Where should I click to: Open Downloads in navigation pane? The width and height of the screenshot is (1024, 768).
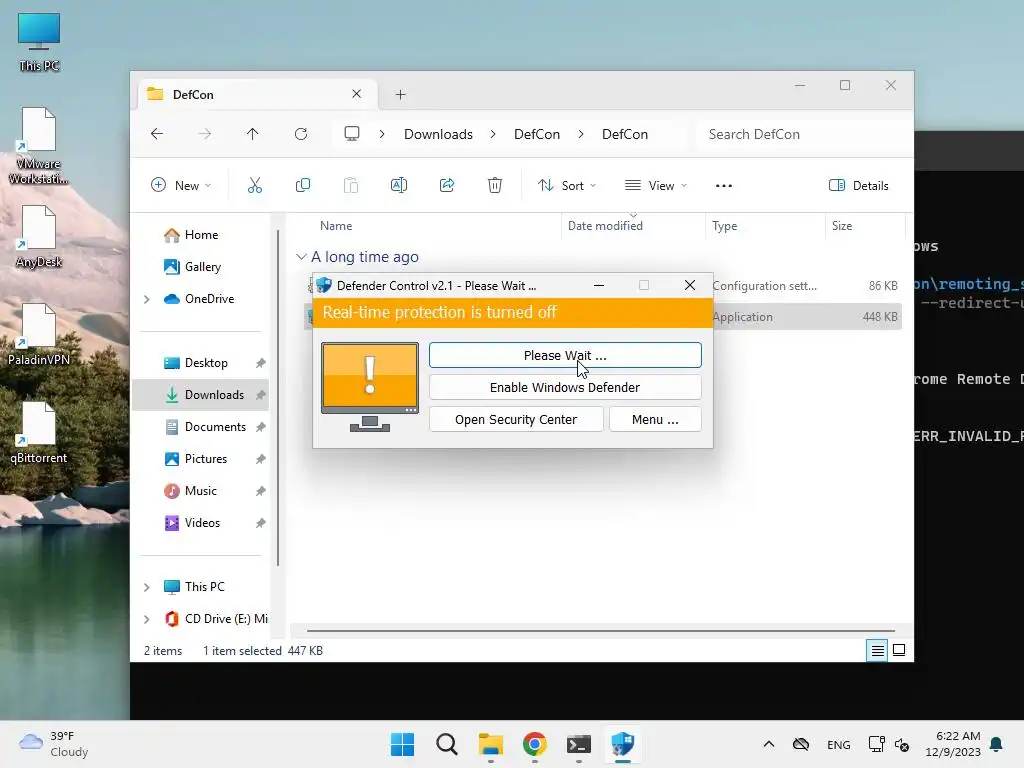tap(202, 394)
